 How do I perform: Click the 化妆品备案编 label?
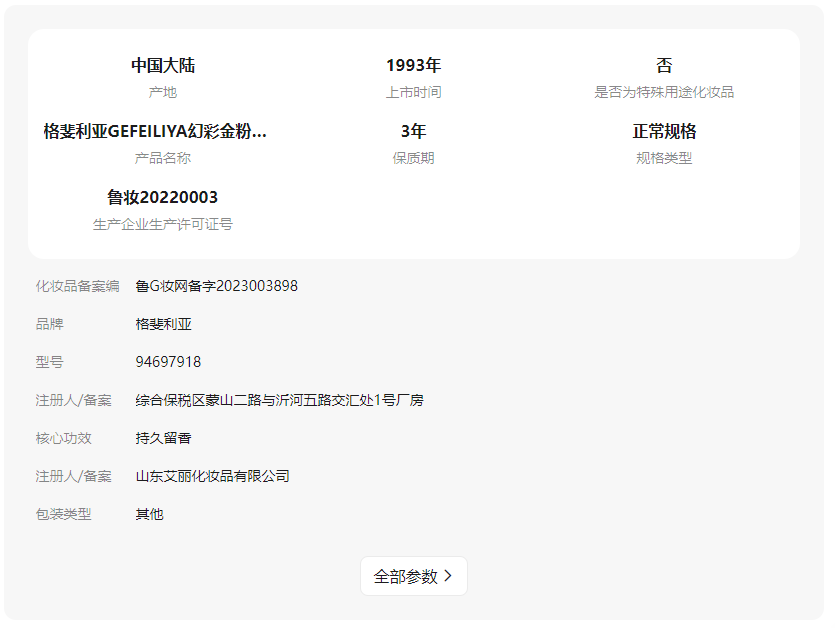[x=77, y=286]
